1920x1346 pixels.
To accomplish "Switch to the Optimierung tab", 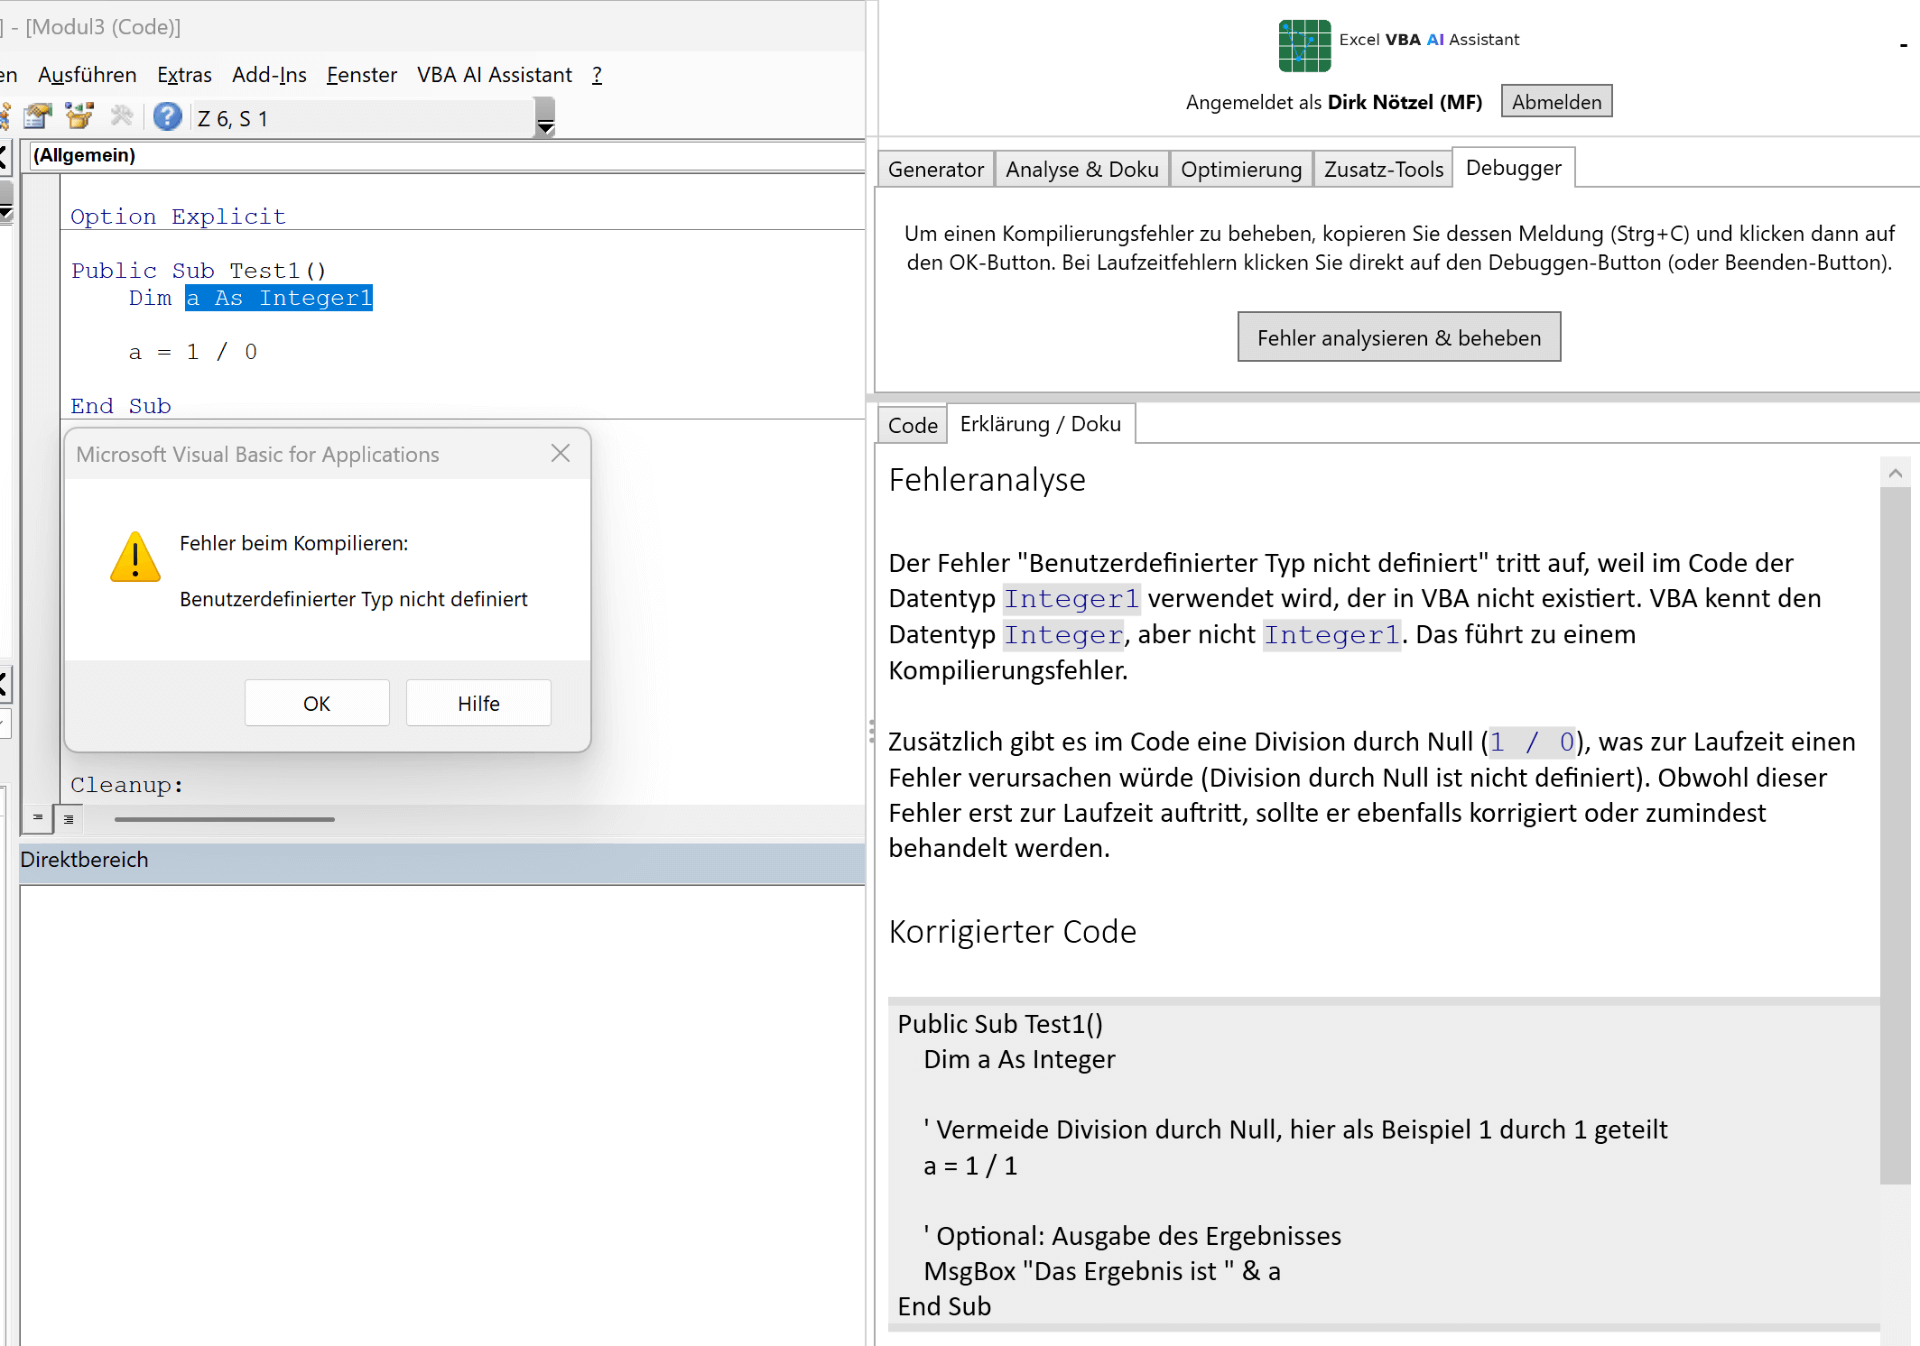I will (1240, 169).
